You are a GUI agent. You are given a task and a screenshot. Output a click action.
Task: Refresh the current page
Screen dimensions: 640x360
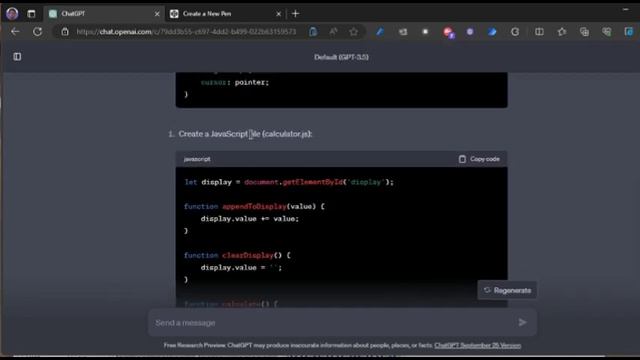point(37,31)
